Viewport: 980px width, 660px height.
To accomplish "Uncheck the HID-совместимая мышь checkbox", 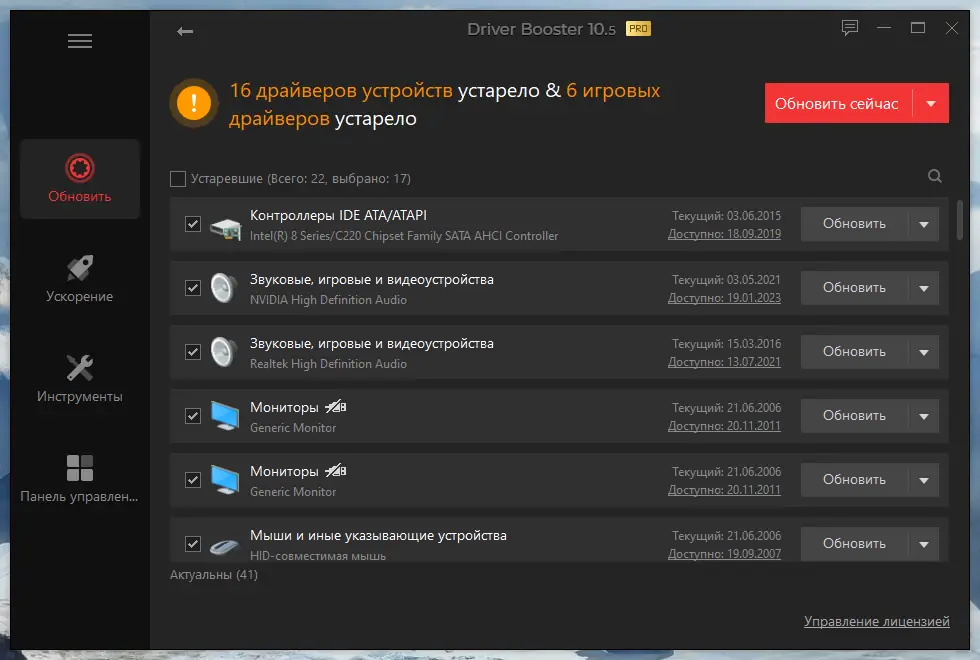I will pos(193,544).
